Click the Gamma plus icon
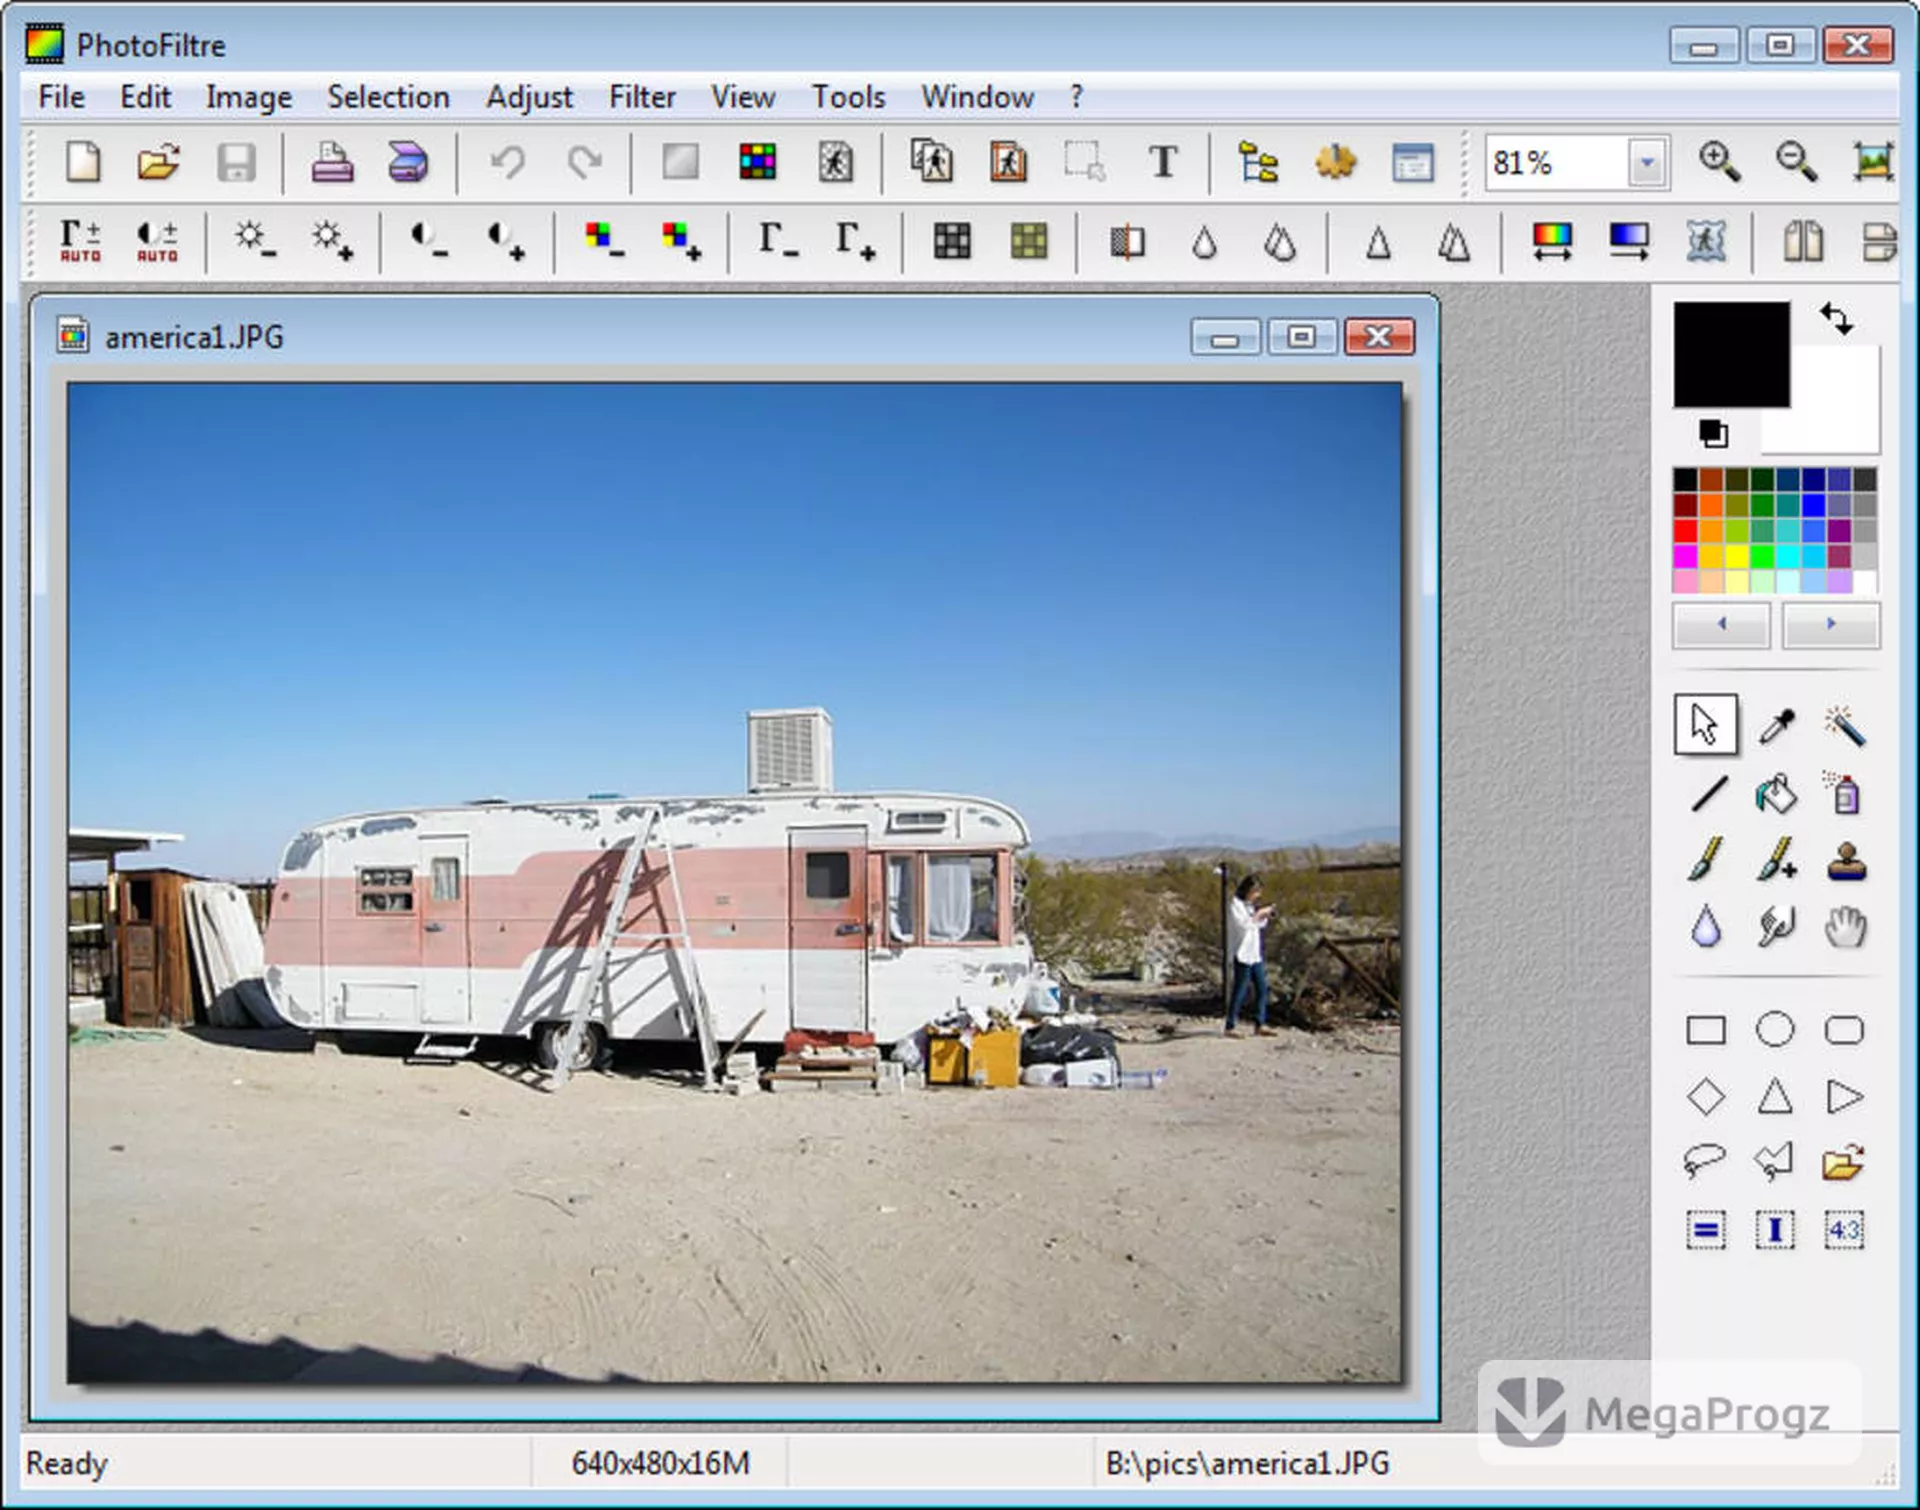 (x=855, y=241)
